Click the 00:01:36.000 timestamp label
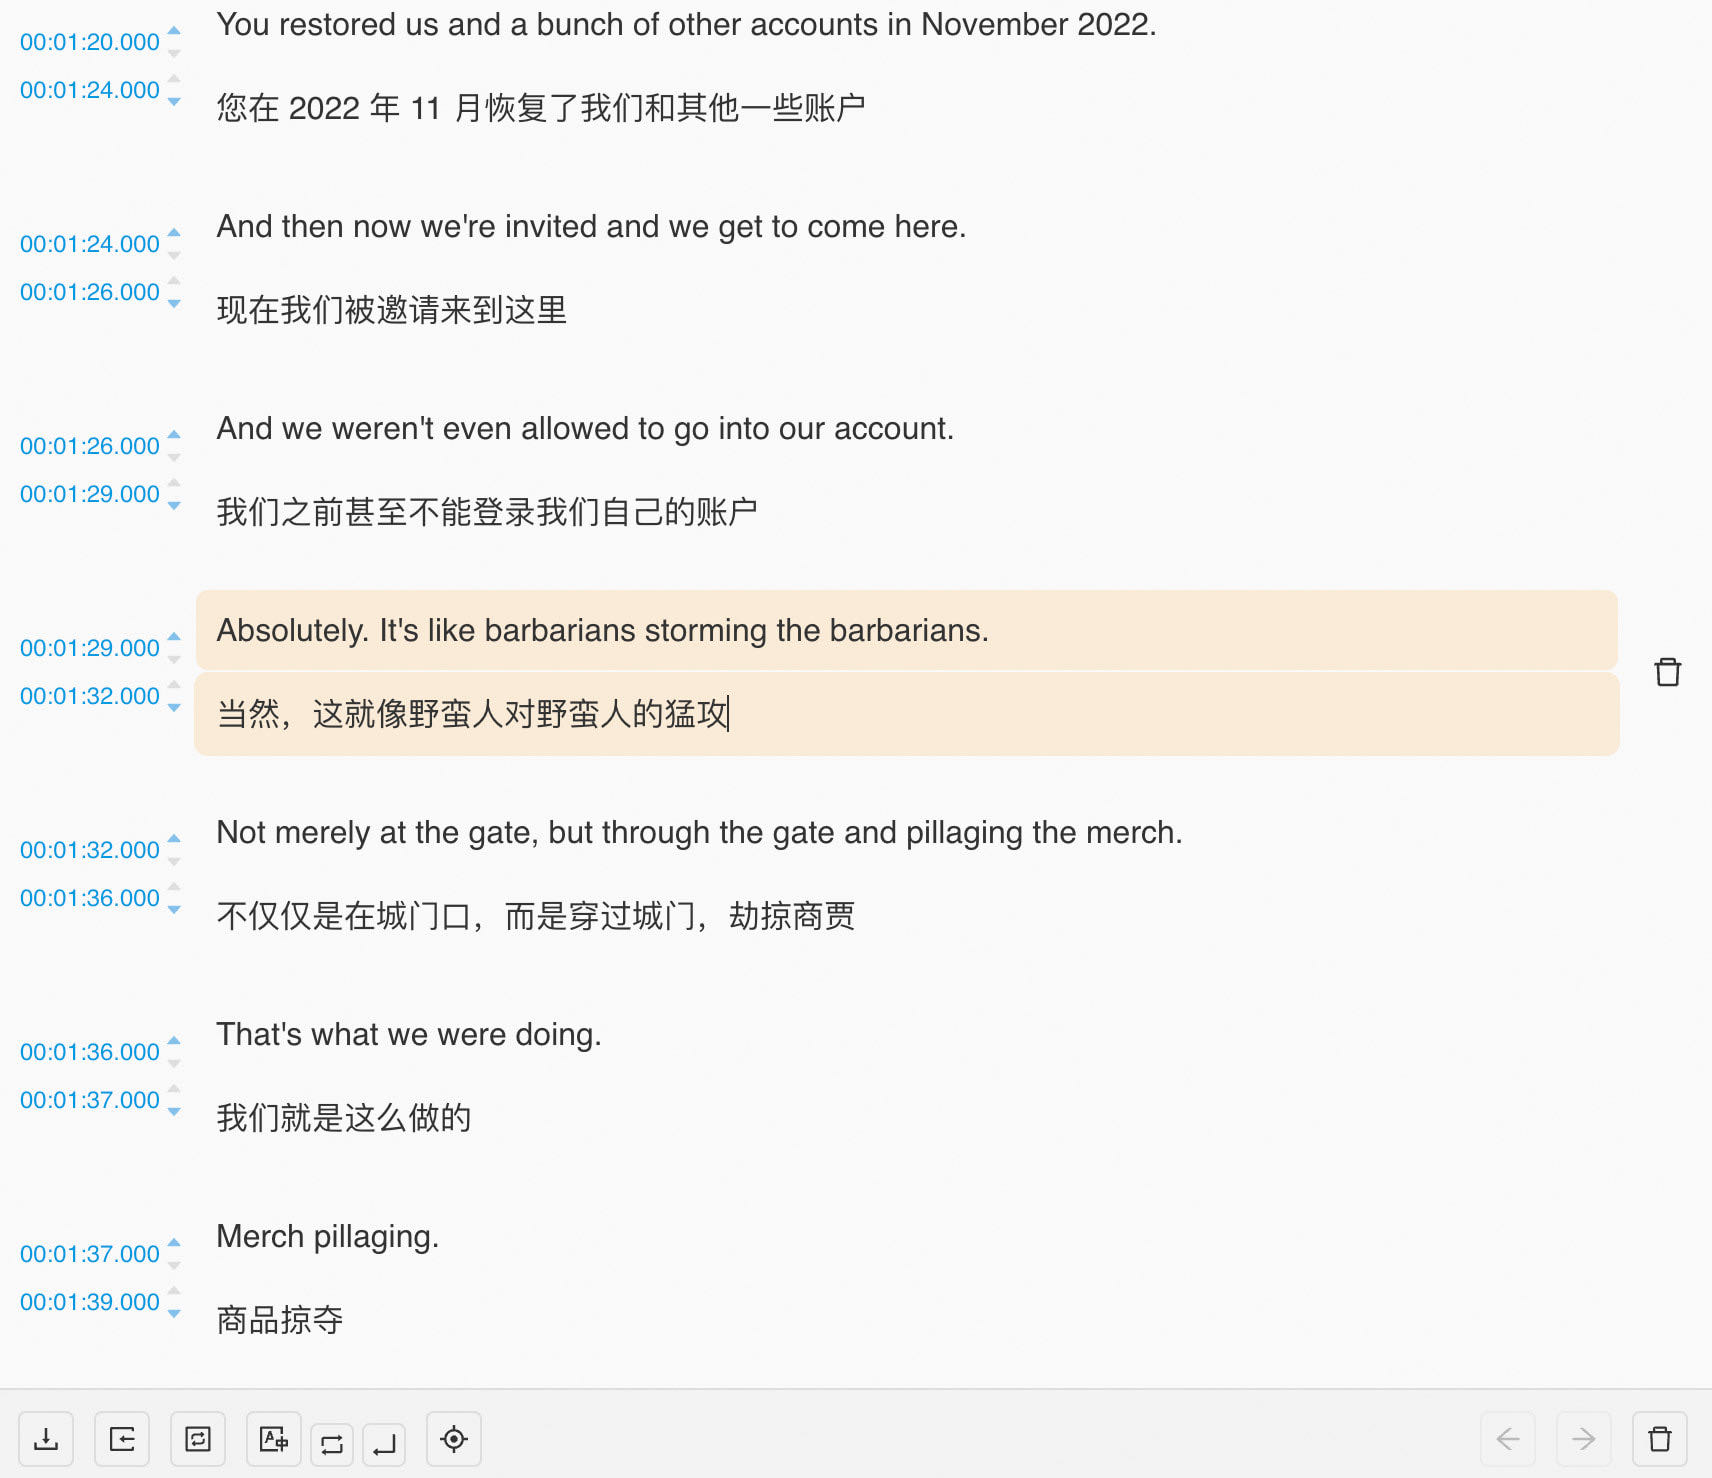The width and height of the screenshot is (1712, 1478). pos(88,898)
